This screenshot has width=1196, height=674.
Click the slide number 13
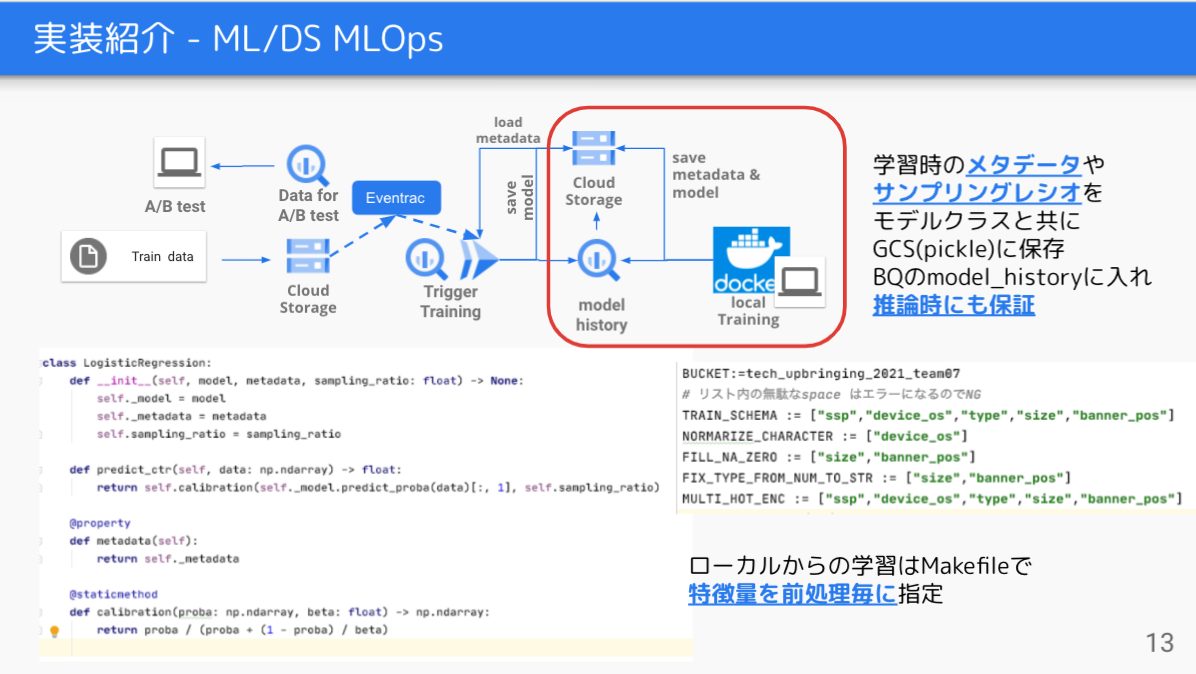[x=1158, y=644]
